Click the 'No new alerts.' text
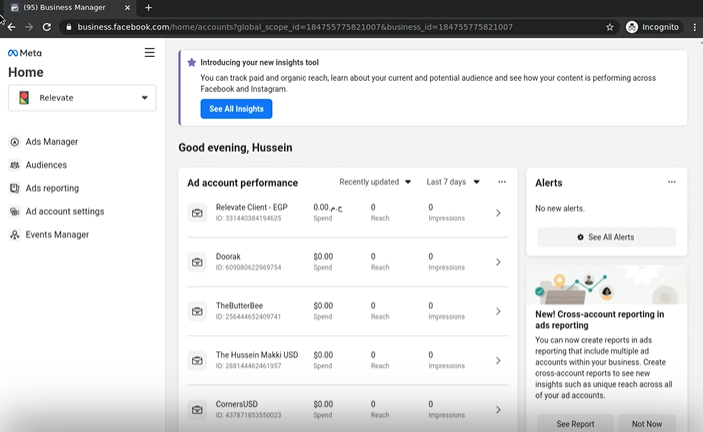Screen dimensions: 703x432 560,208
